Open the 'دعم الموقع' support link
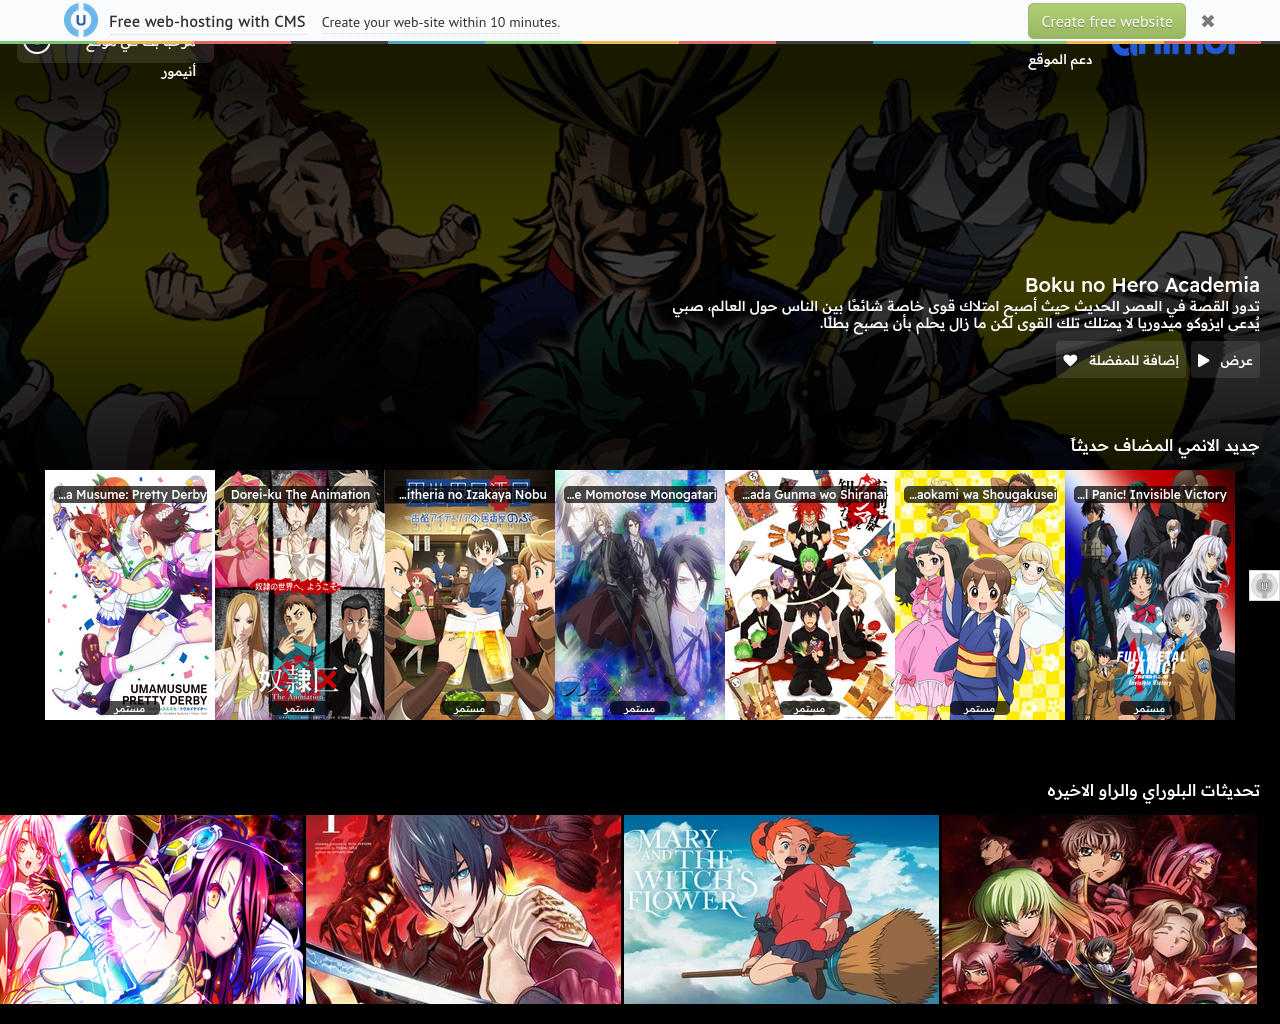Viewport: 1280px width, 1024px height. (1060, 60)
